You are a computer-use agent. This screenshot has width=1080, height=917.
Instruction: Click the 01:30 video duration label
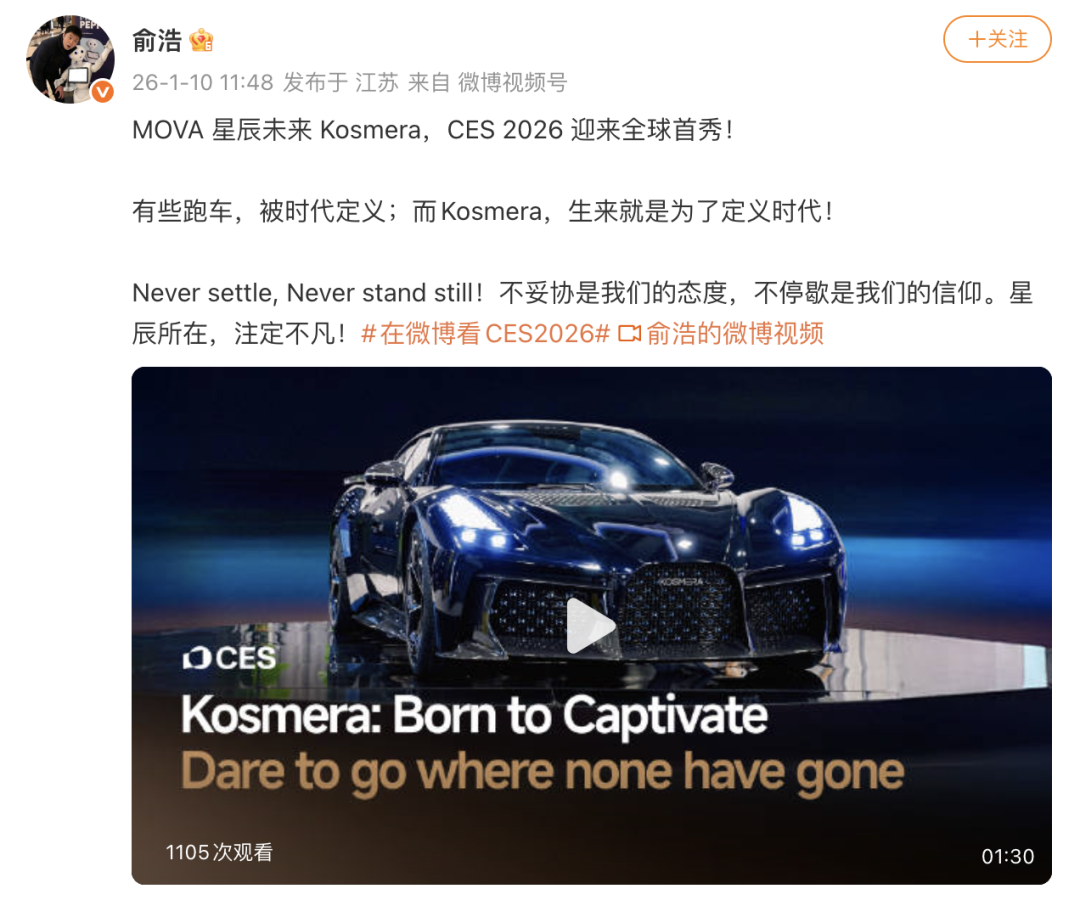(x=1008, y=856)
